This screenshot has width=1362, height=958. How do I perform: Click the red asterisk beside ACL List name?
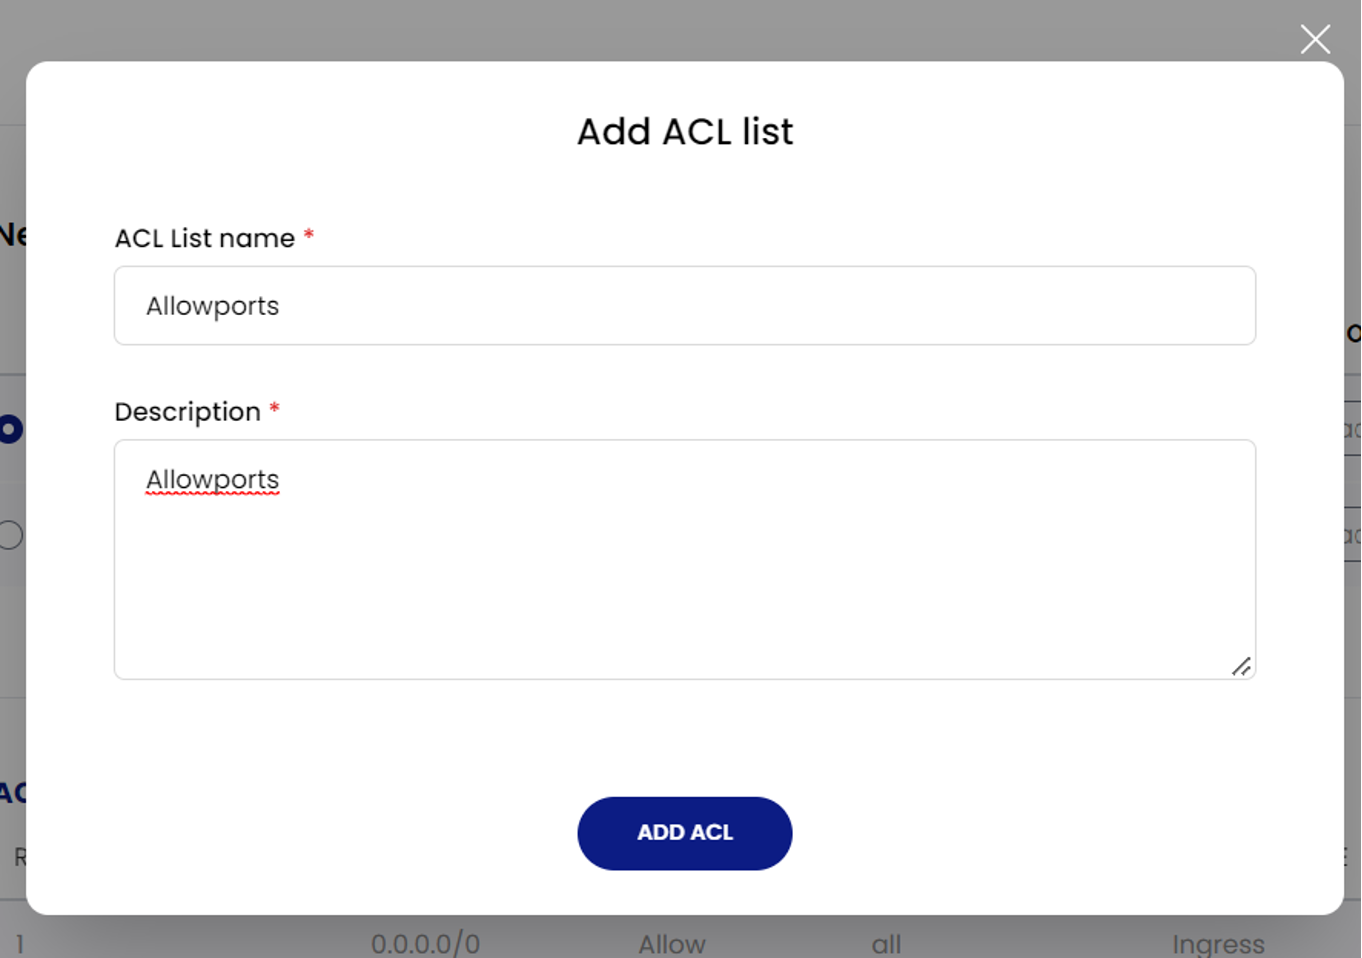tap(308, 234)
